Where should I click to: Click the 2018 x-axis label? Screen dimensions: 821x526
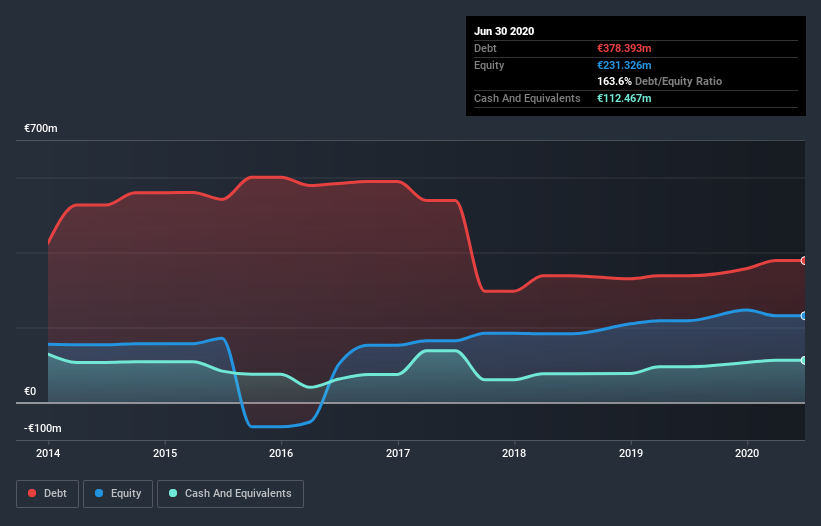coord(514,453)
